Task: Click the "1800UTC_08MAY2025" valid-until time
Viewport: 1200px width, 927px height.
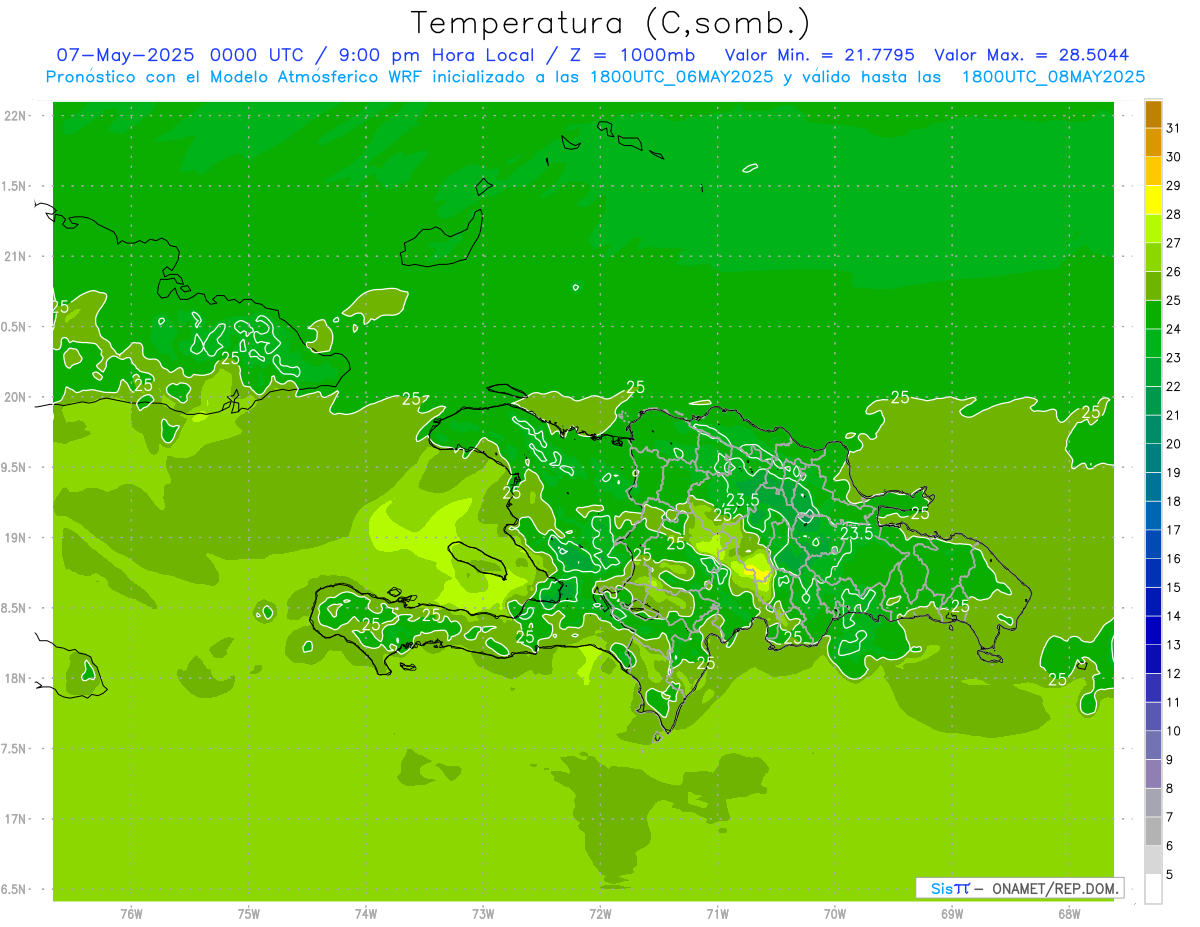Action: (x=1053, y=76)
